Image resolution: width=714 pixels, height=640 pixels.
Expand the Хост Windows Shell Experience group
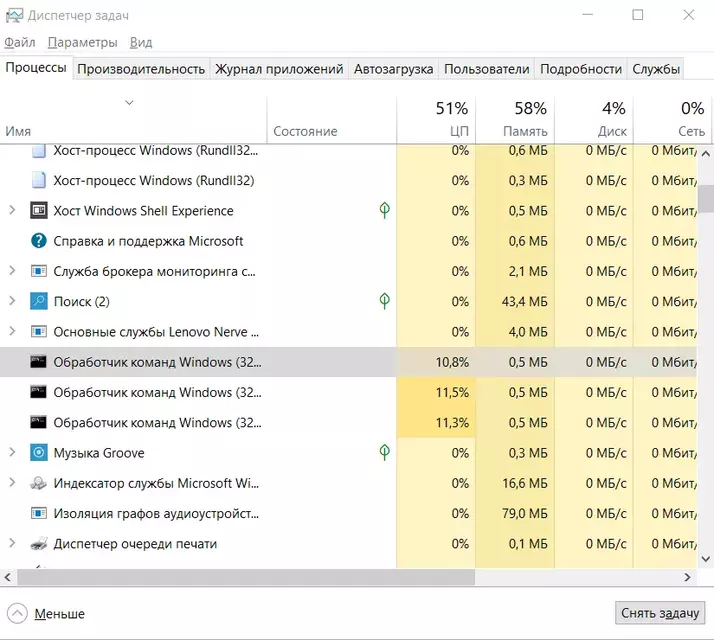[x=12, y=210]
